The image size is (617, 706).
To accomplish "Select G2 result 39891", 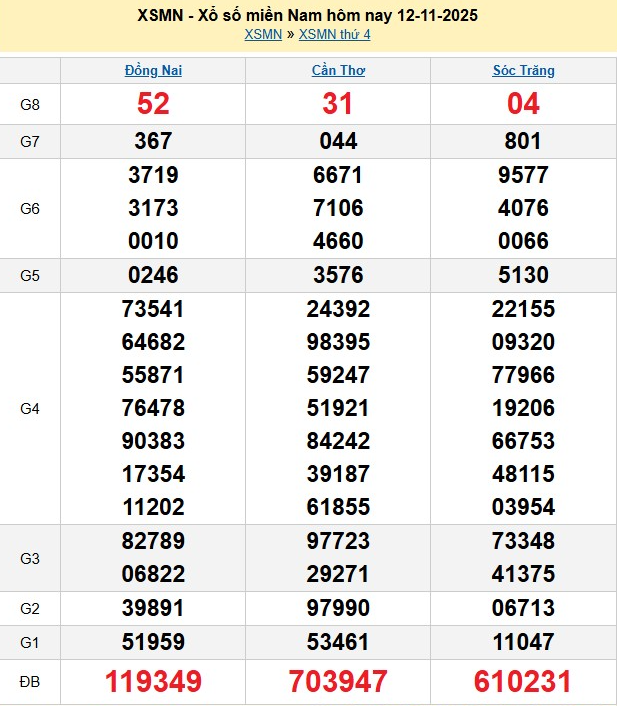I will coord(153,608).
